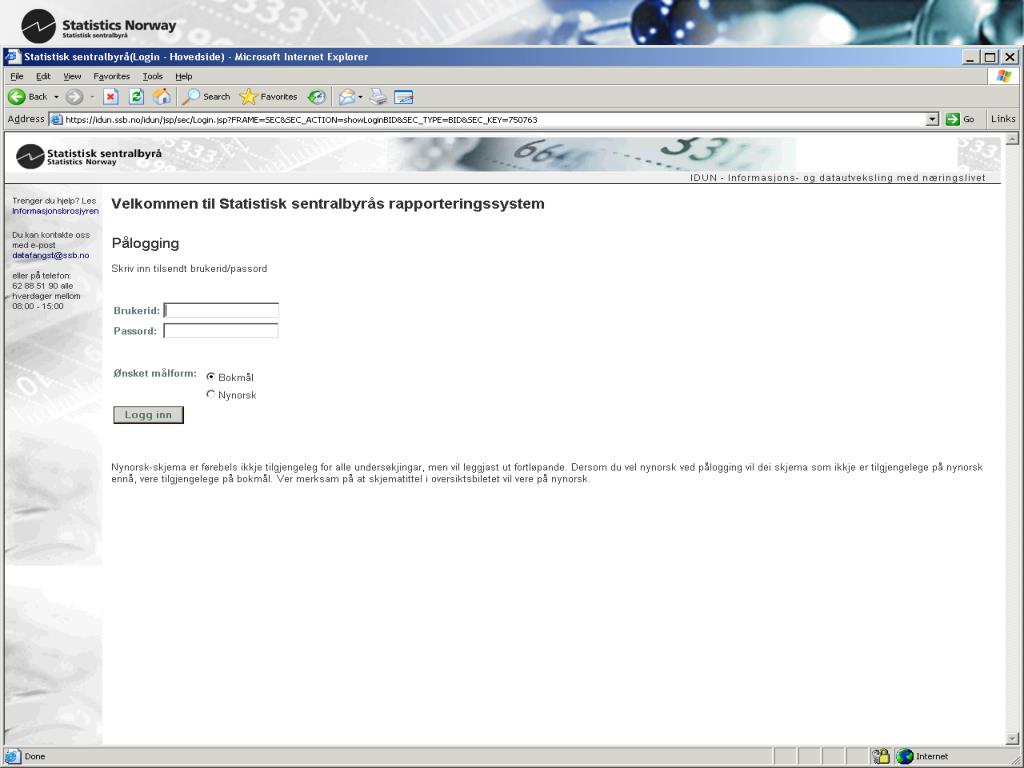Image resolution: width=1024 pixels, height=768 pixels.
Task: Focus the Brukerid input field
Action: (x=221, y=310)
